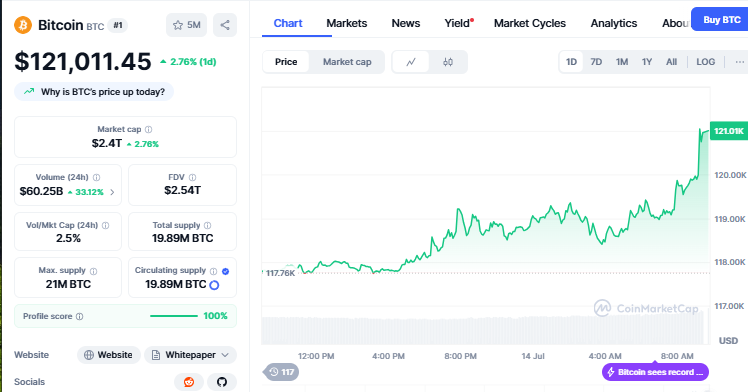Open the Markets tab
This screenshot has height=392, width=748.
[x=347, y=23]
